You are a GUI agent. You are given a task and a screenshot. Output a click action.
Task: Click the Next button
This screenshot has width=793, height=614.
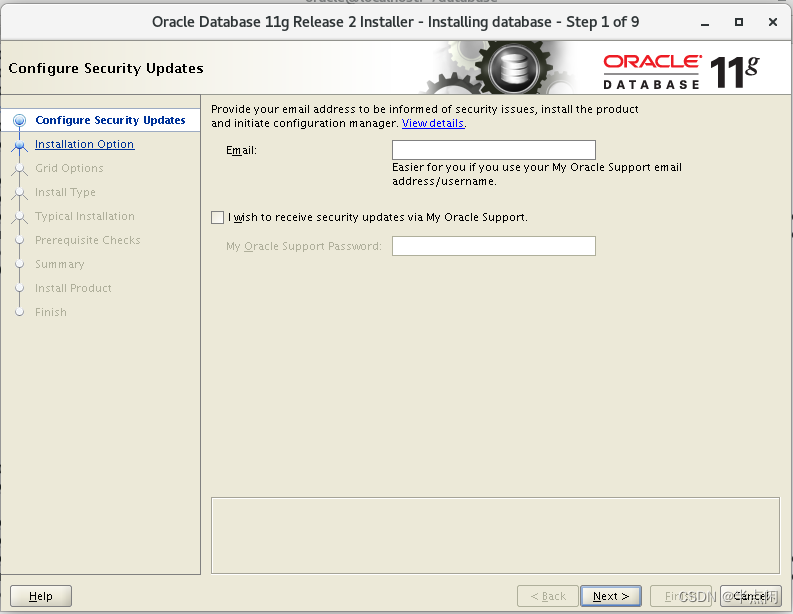click(611, 596)
